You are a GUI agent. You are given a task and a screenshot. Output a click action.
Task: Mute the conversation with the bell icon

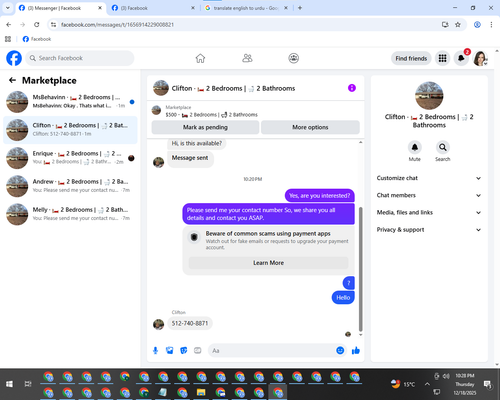coord(415,147)
